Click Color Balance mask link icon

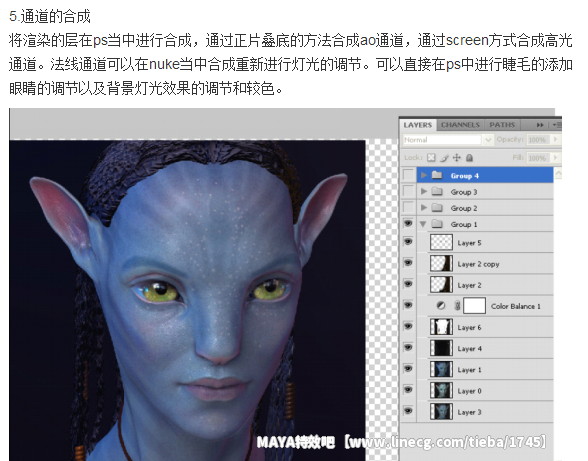[457, 306]
